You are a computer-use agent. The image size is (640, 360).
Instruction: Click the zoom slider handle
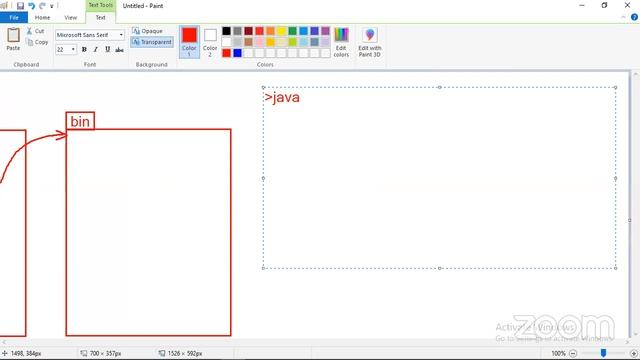tap(603, 353)
